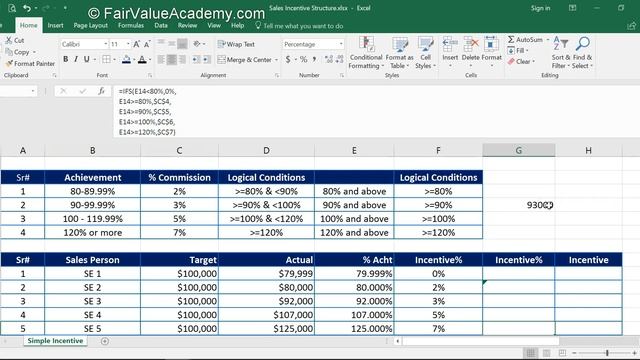Image resolution: width=640 pixels, height=360 pixels.
Task: Open Cell Styles gallery
Action: coord(425,52)
